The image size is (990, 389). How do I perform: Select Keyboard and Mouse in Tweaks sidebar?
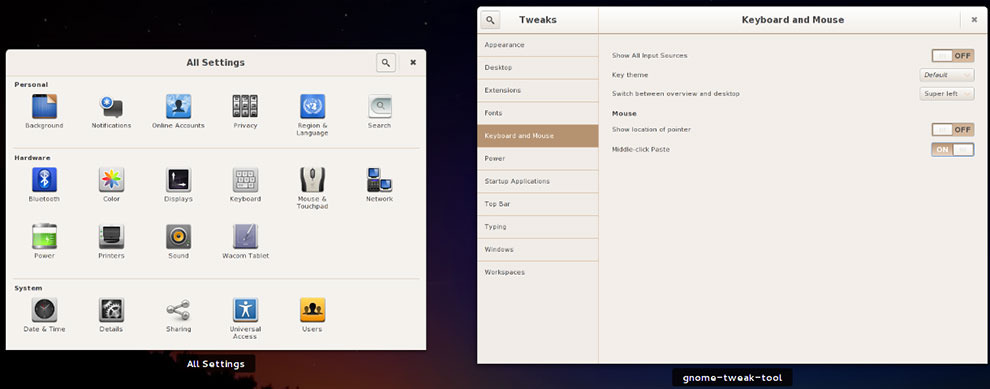coord(537,136)
